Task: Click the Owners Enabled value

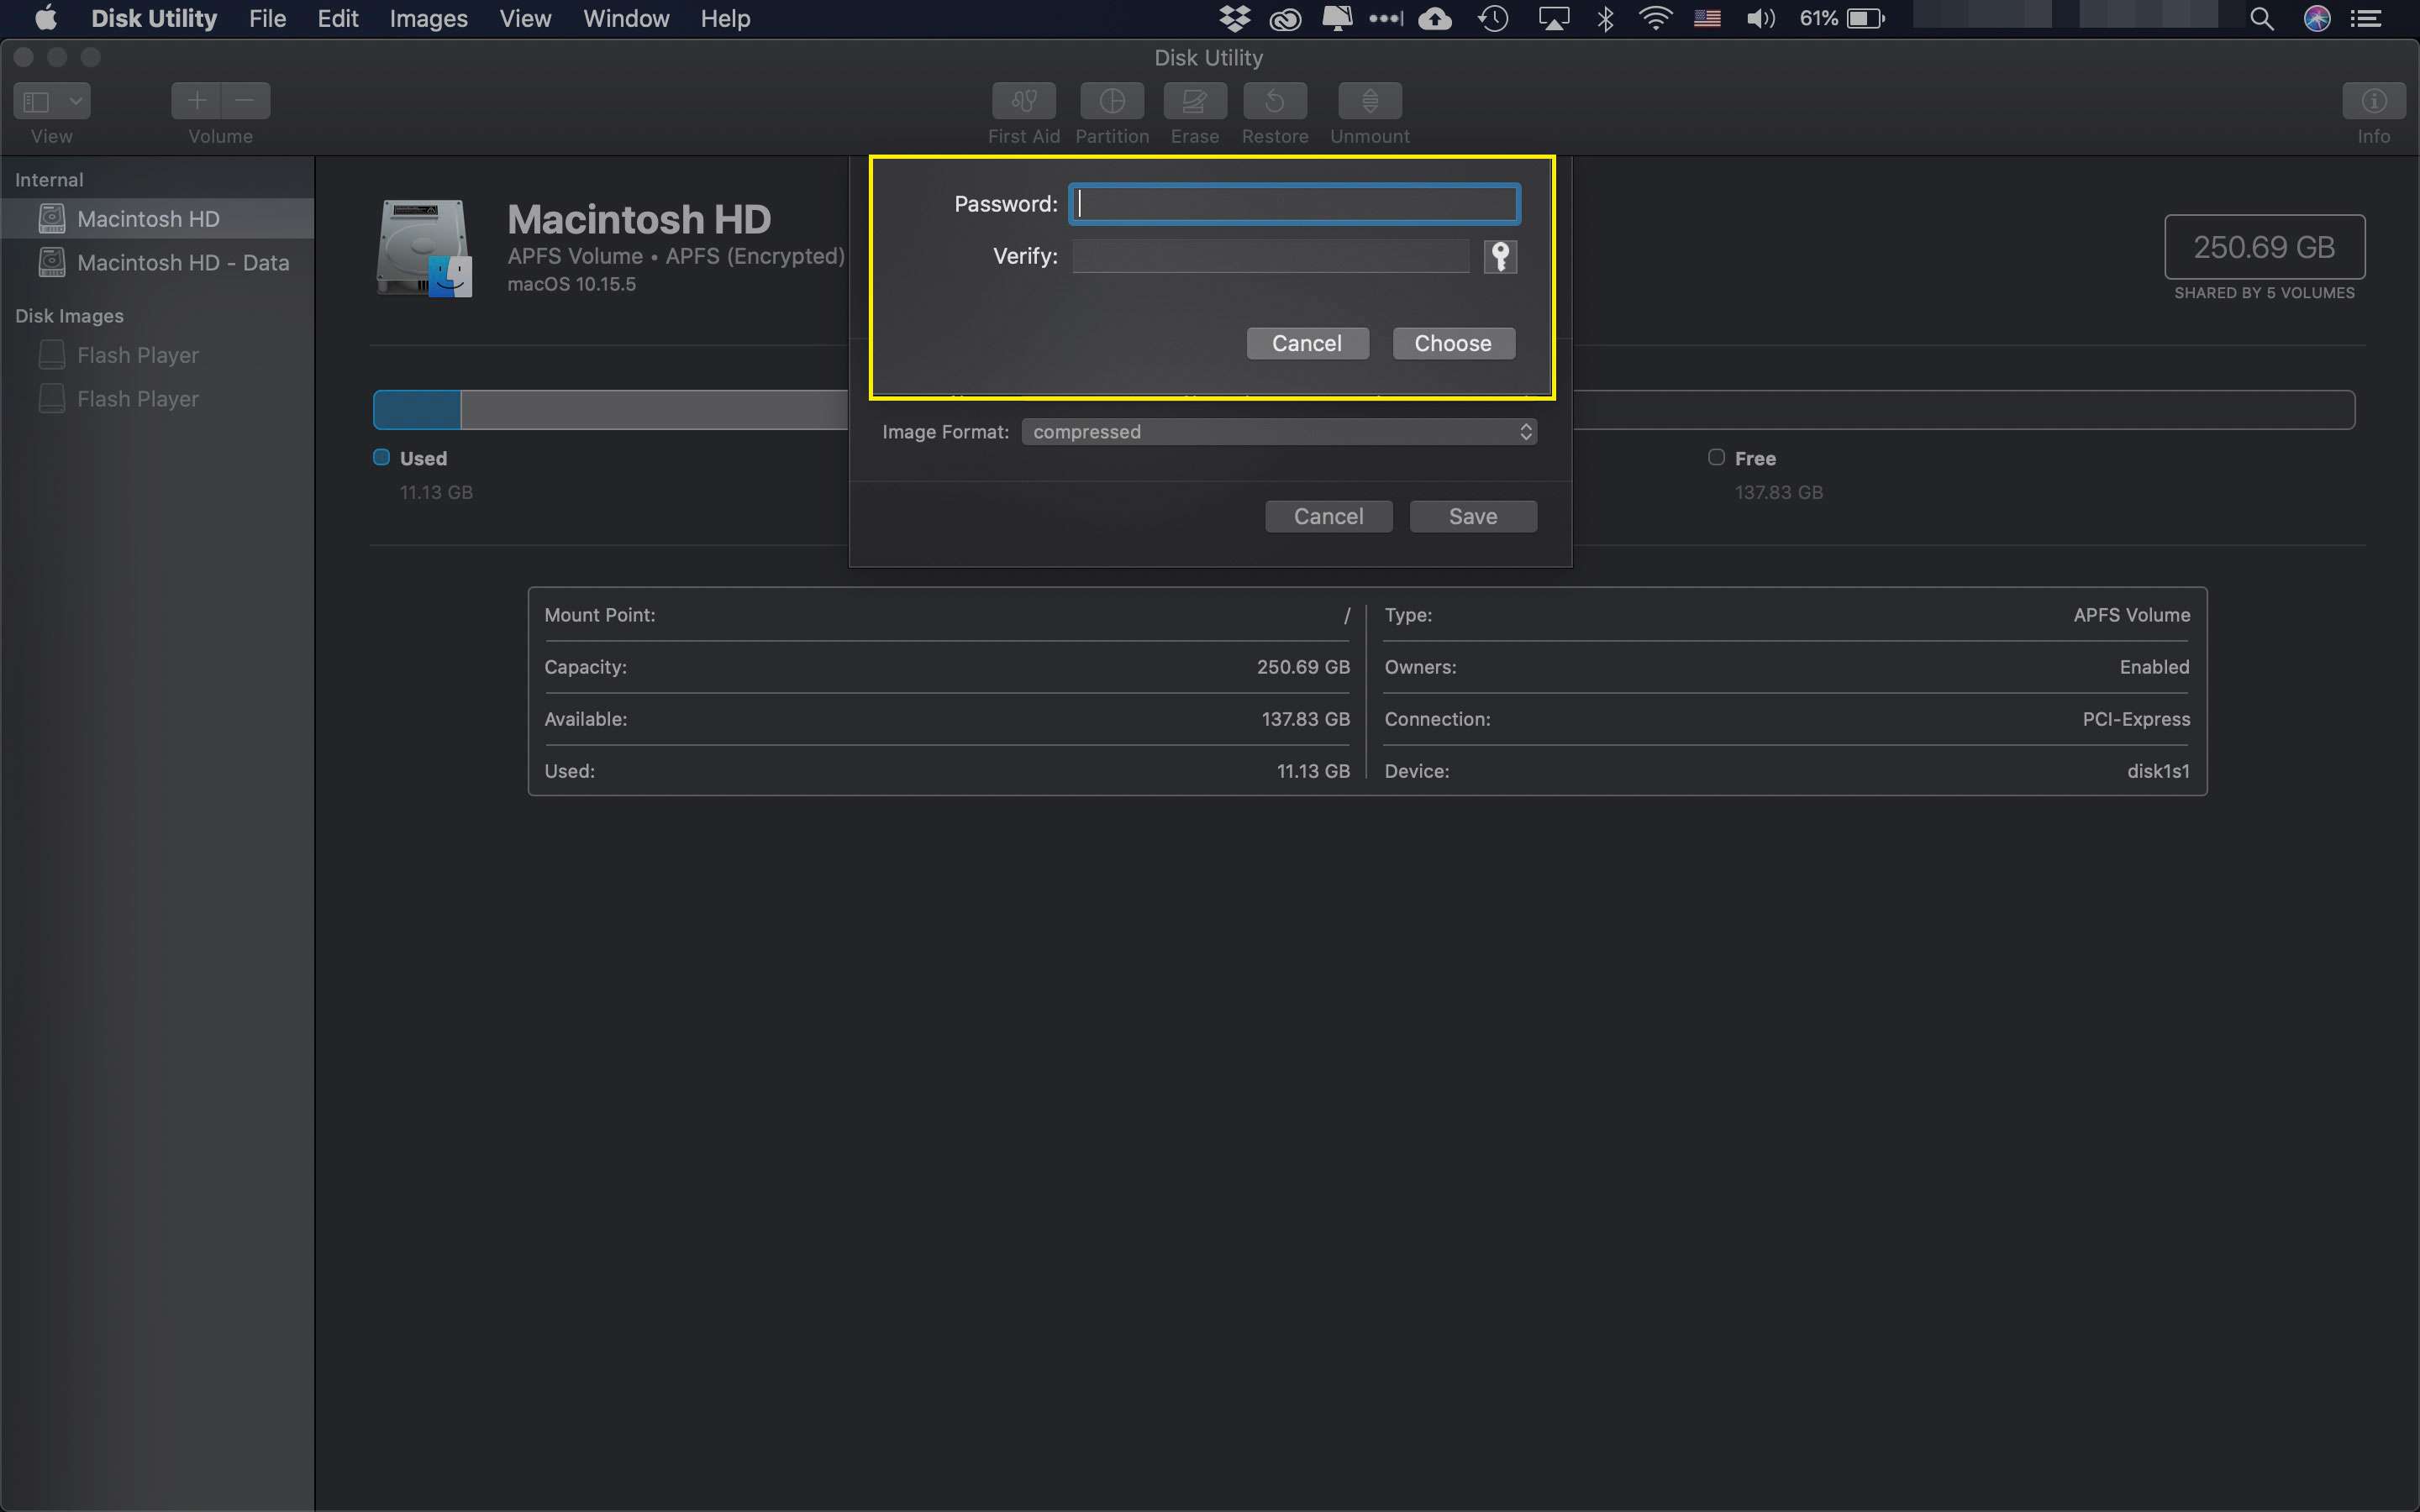Action: (x=2154, y=667)
